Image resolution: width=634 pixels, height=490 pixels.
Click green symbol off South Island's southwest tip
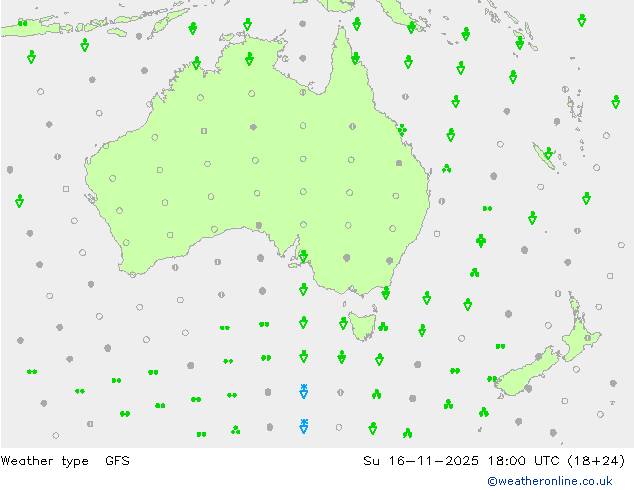pos(492,379)
